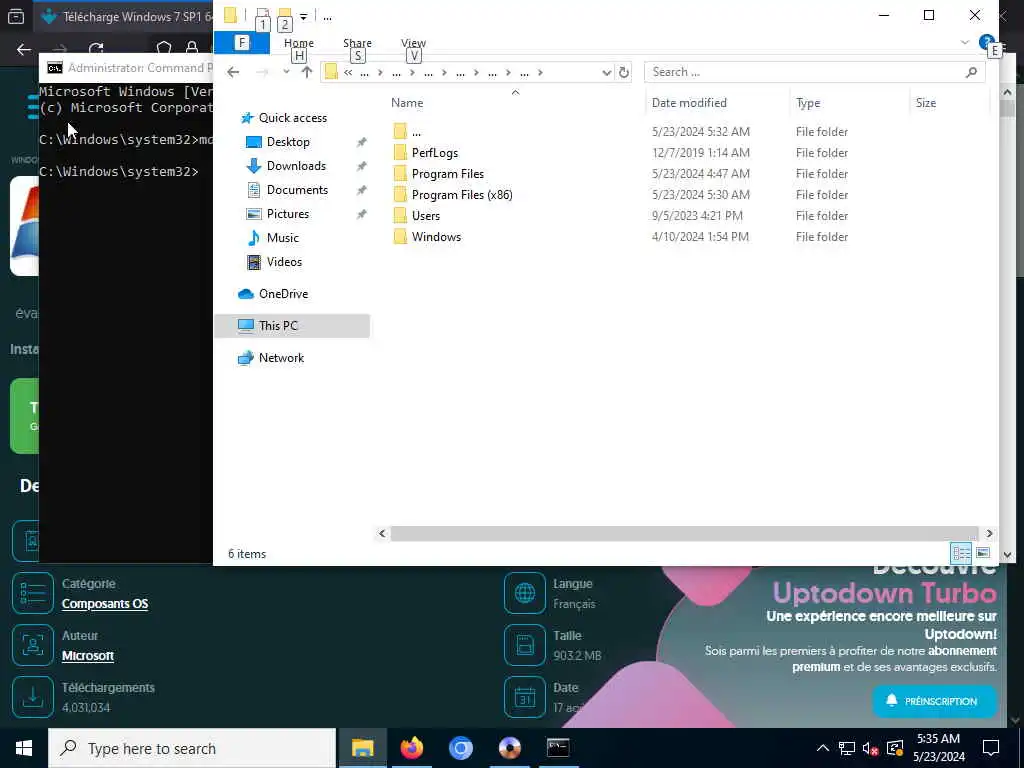Open the Microsoft author link

(x=88, y=656)
